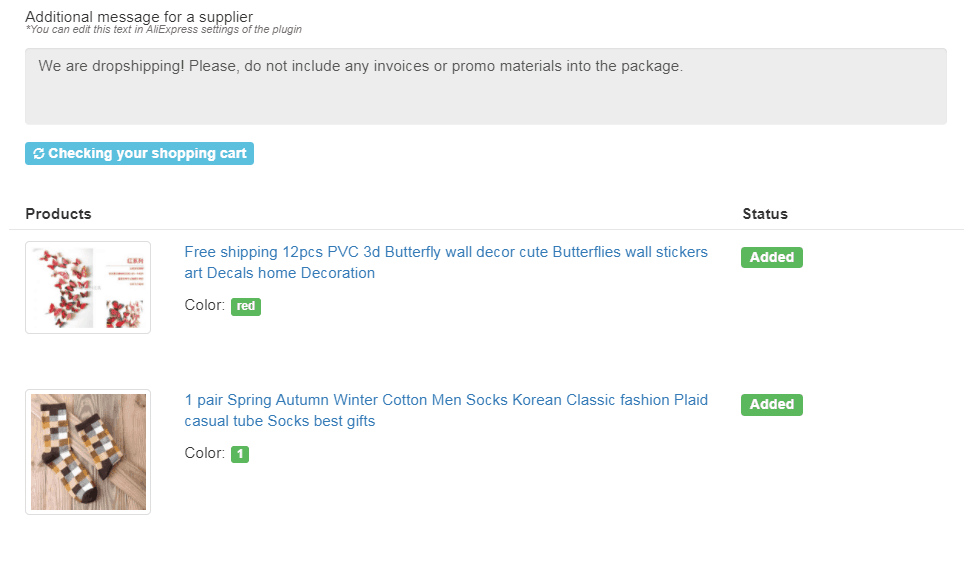Click the green '1' color badge for the socks

[x=240, y=454]
